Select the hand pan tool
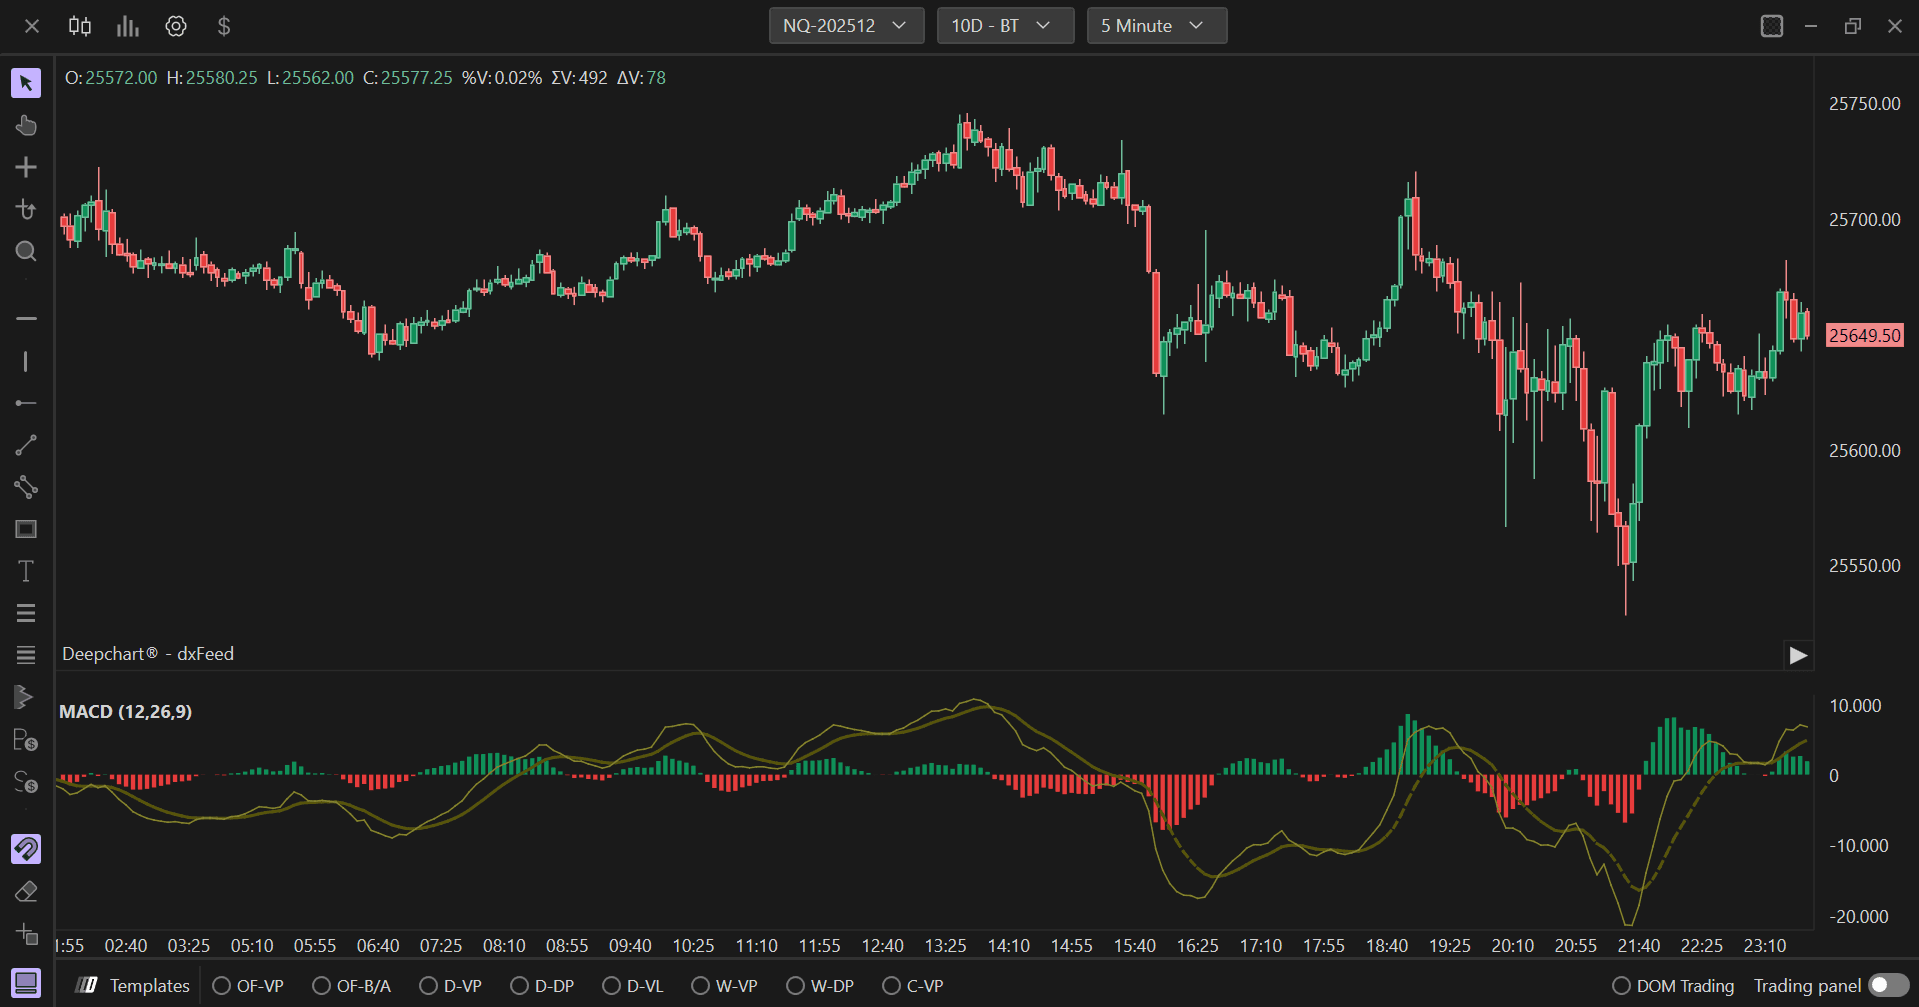Screen dimensions: 1919x1007 (x=26, y=125)
